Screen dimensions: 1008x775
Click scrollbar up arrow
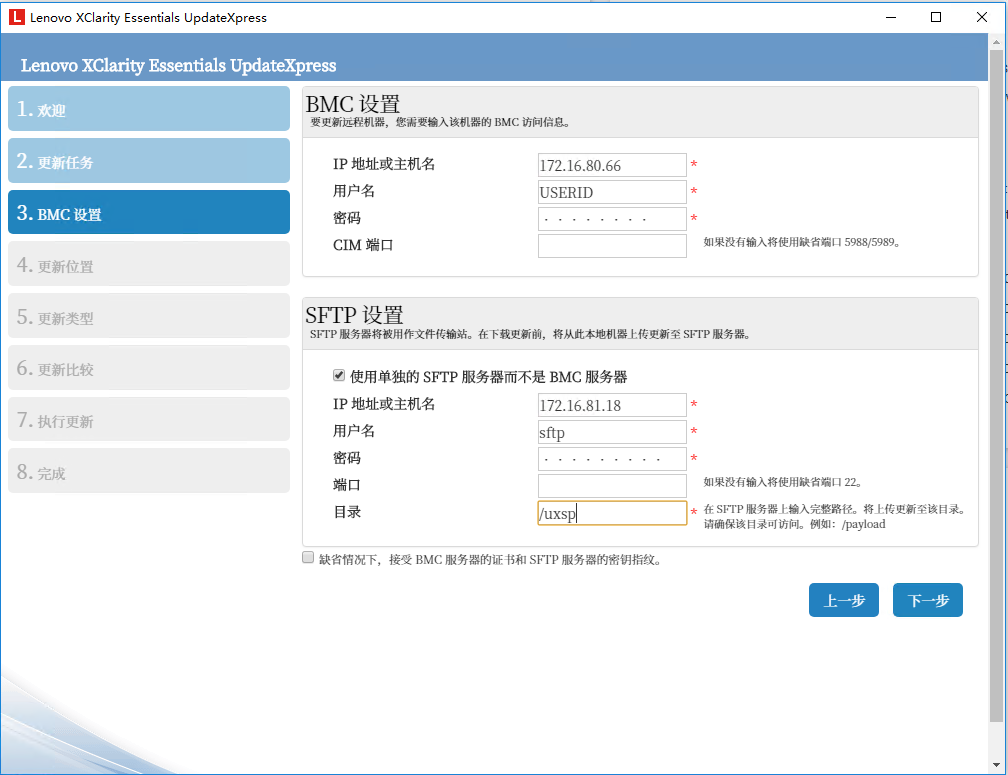click(x=996, y=42)
